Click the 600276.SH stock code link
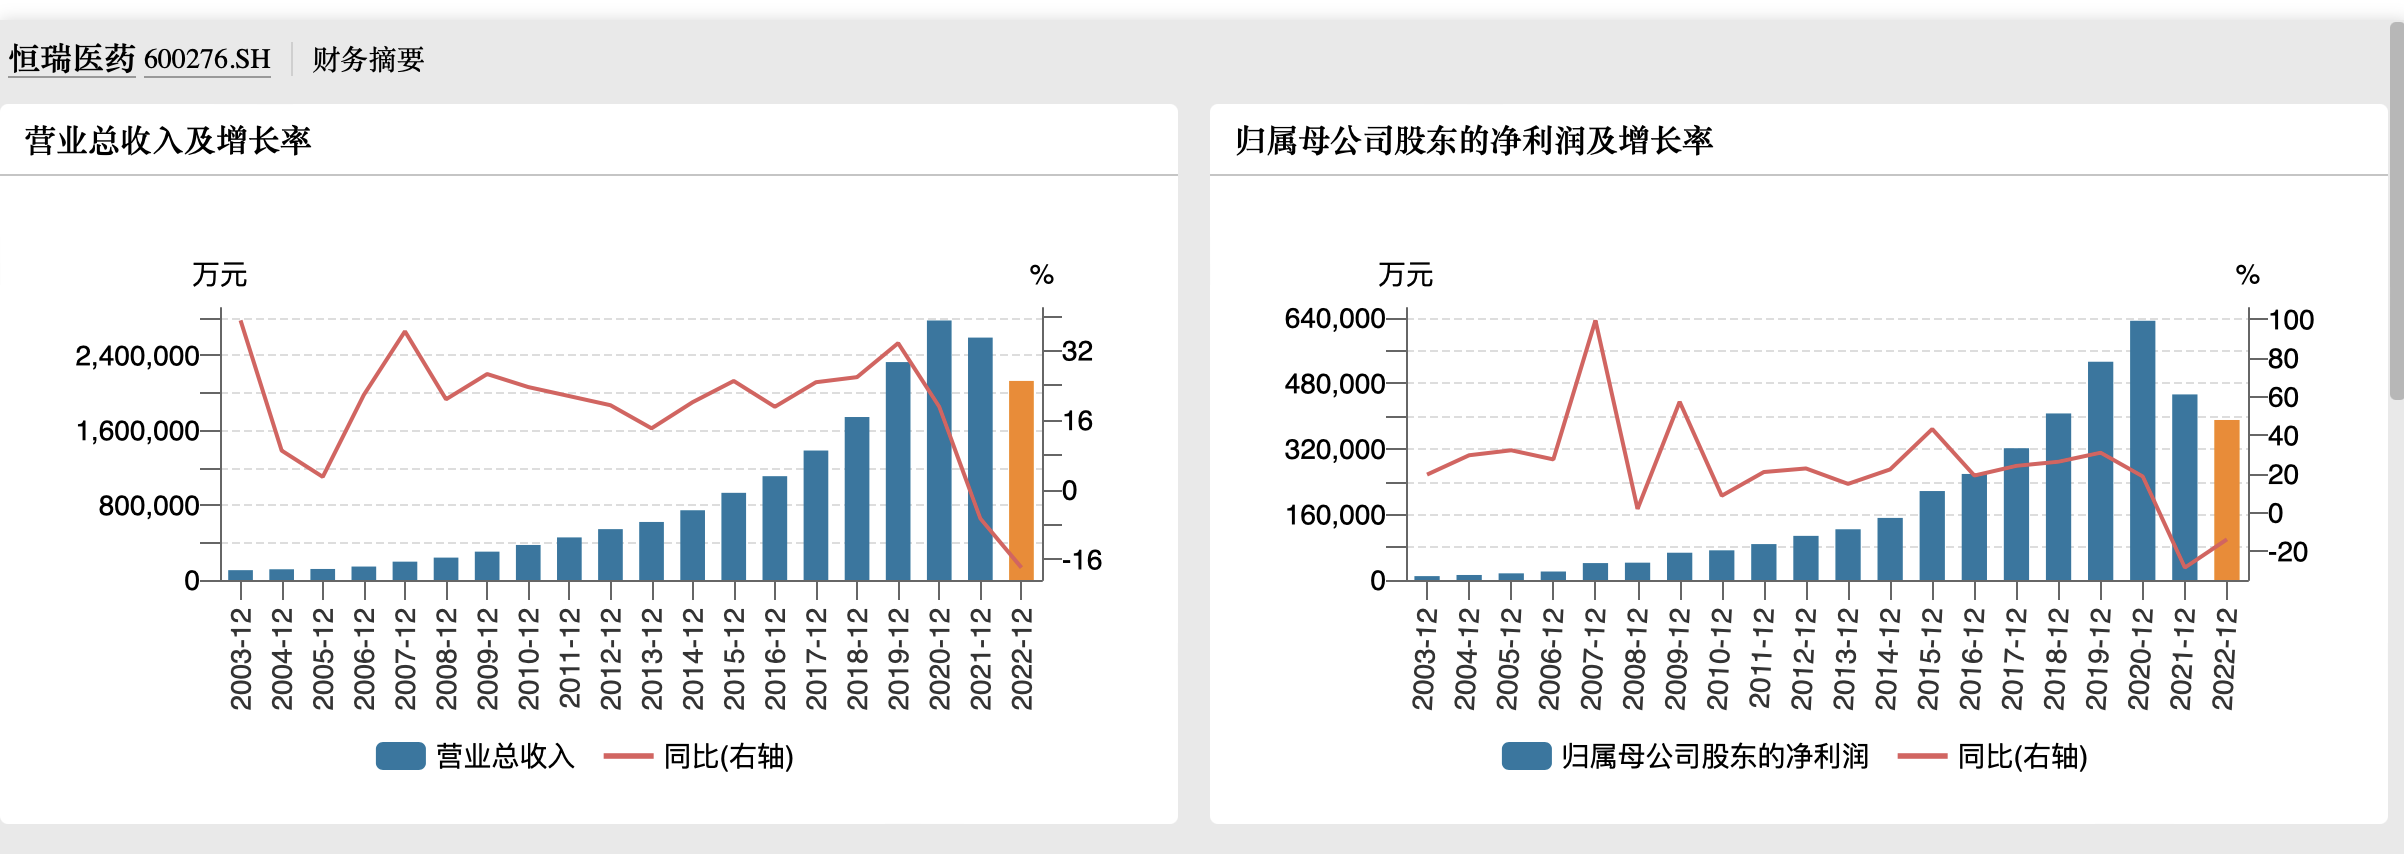The image size is (2404, 854). point(207,59)
